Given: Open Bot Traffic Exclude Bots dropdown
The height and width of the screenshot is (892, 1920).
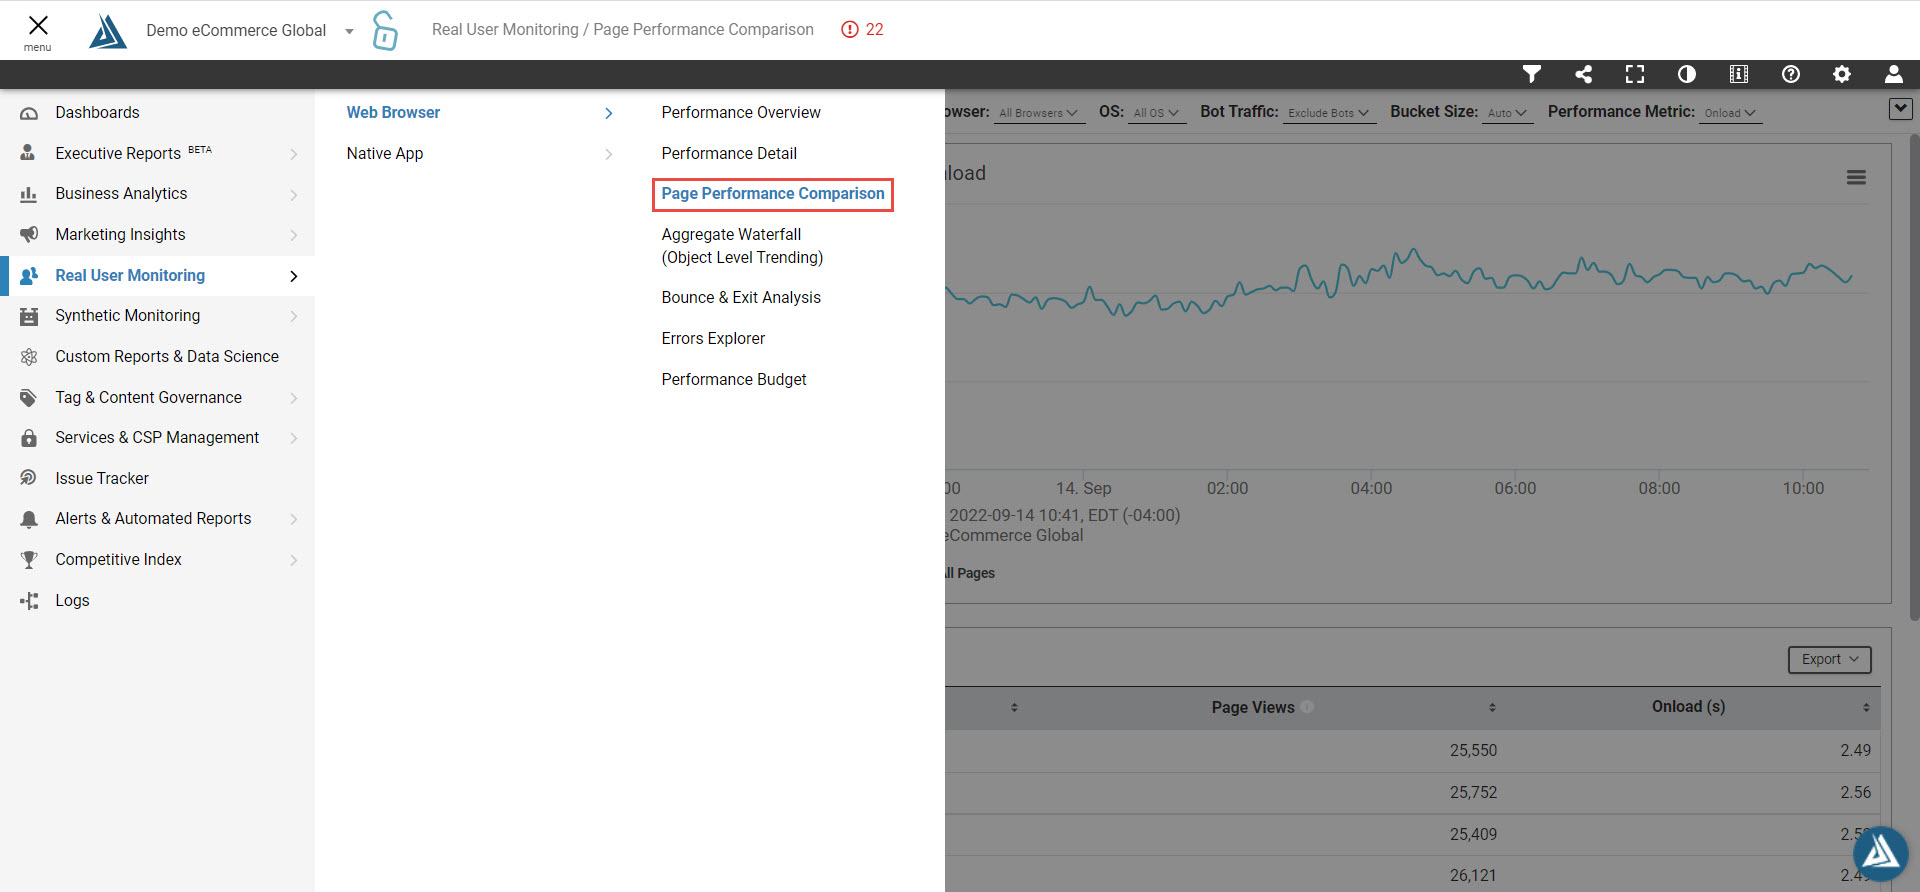Looking at the screenshot, I should (1329, 113).
